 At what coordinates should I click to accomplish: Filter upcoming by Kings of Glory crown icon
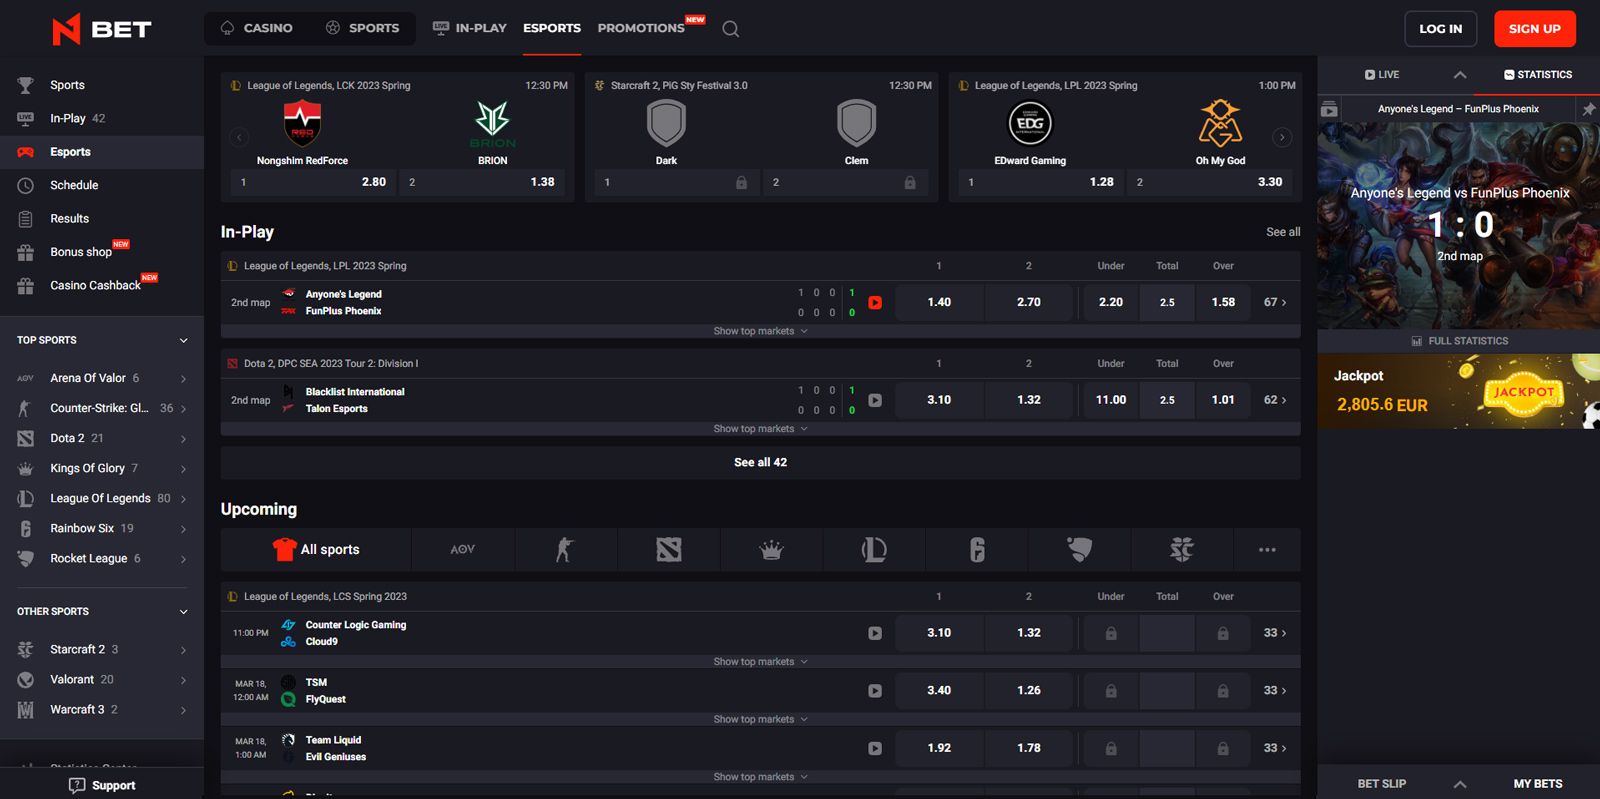[771, 549]
